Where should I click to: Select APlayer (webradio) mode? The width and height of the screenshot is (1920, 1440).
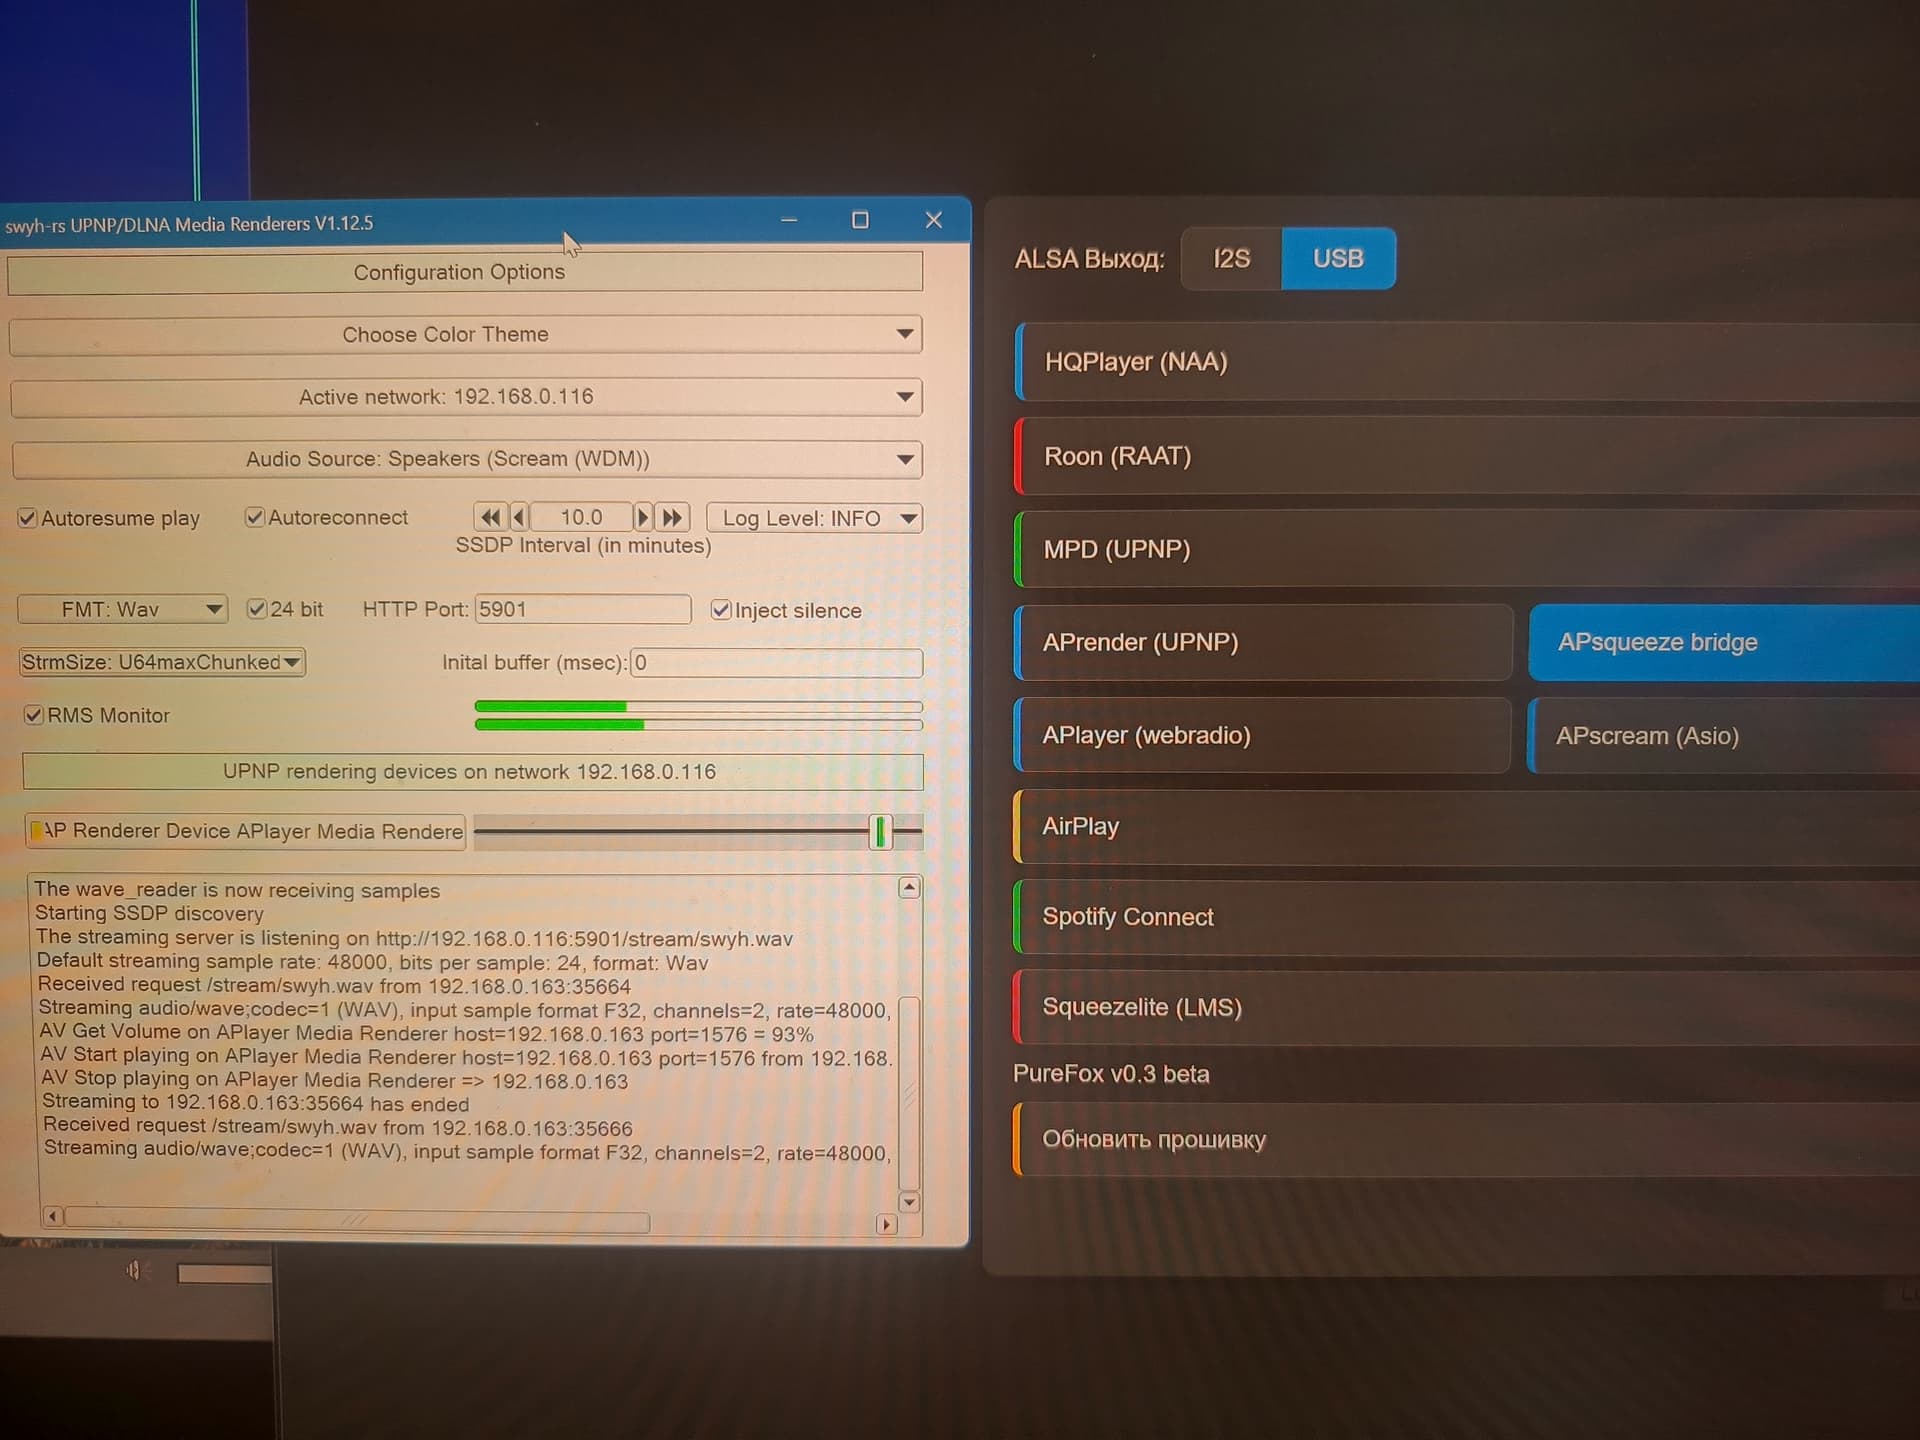pos(1263,735)
